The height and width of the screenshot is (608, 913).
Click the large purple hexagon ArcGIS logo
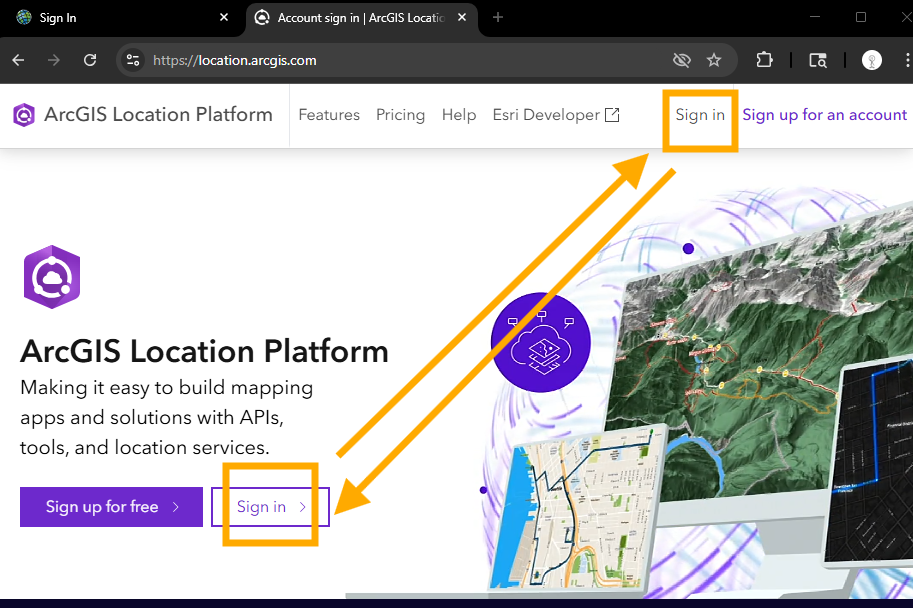coord(52,277)
